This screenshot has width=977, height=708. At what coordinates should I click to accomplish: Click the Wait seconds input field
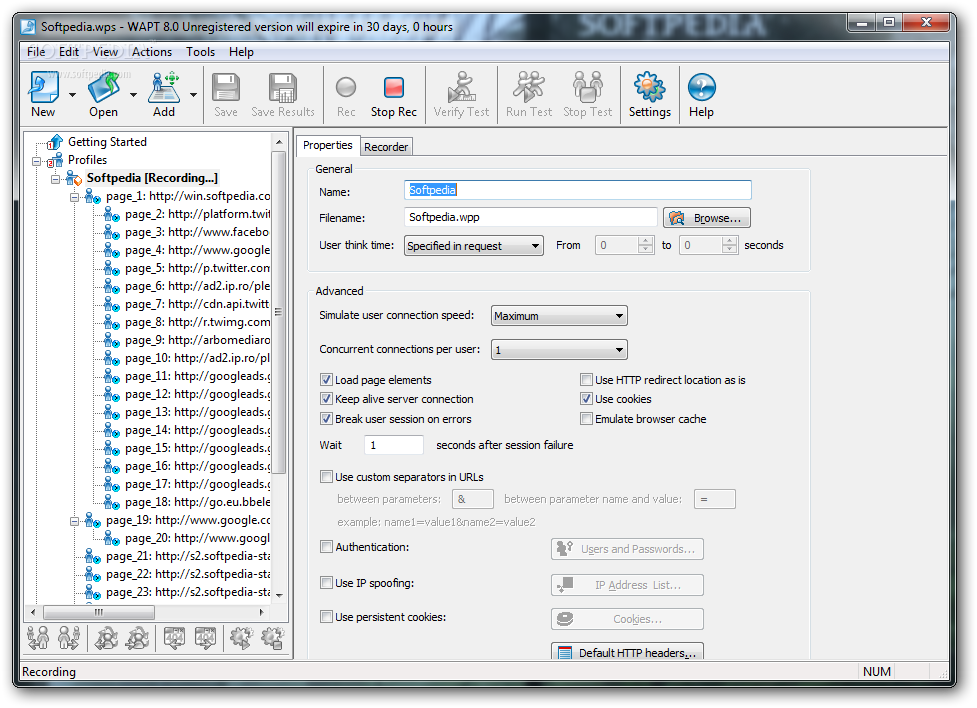point(394,445)
